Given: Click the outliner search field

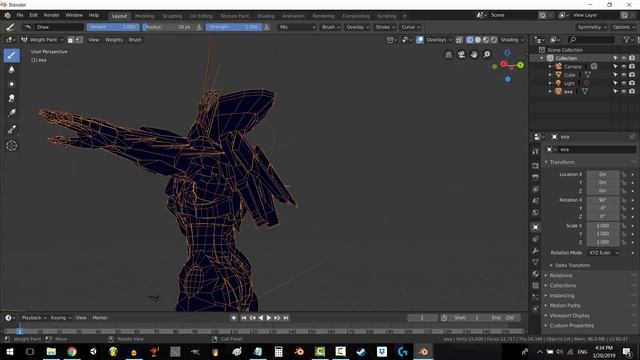Looking at the screenshot, I should pyautogui.click(x=591, y=40).
